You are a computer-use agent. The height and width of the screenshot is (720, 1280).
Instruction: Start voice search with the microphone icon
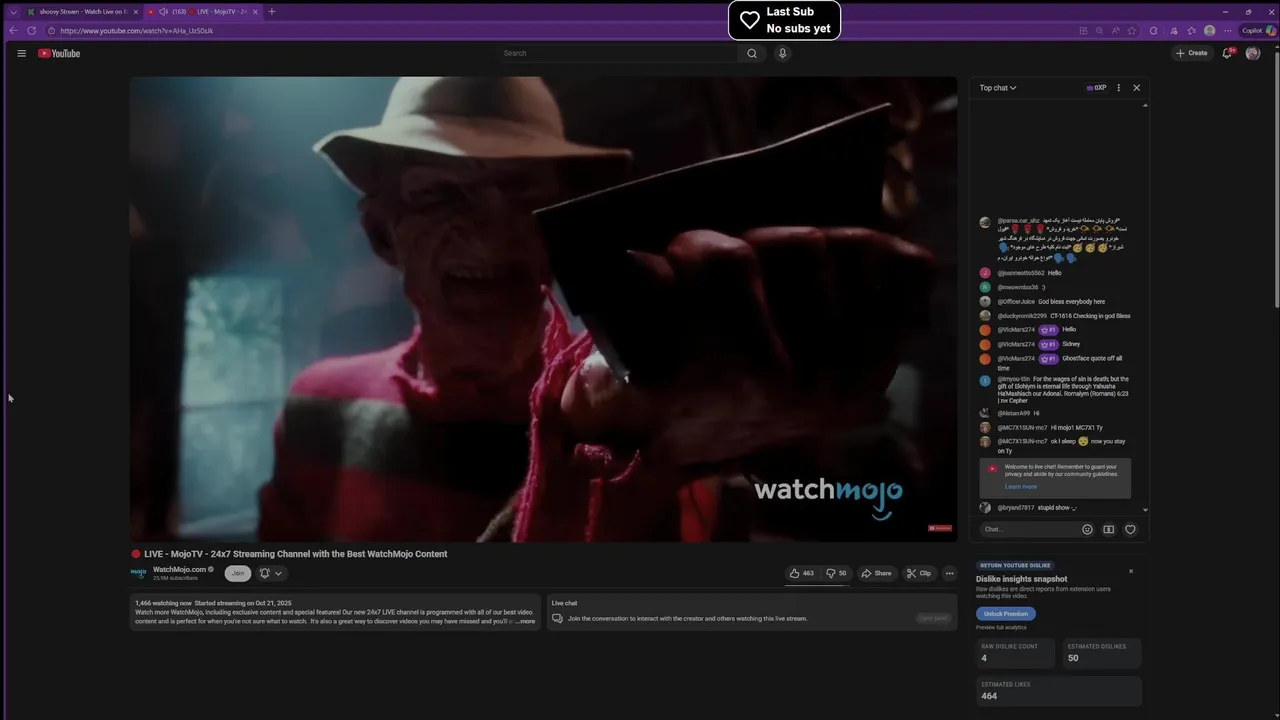[783, 53]
